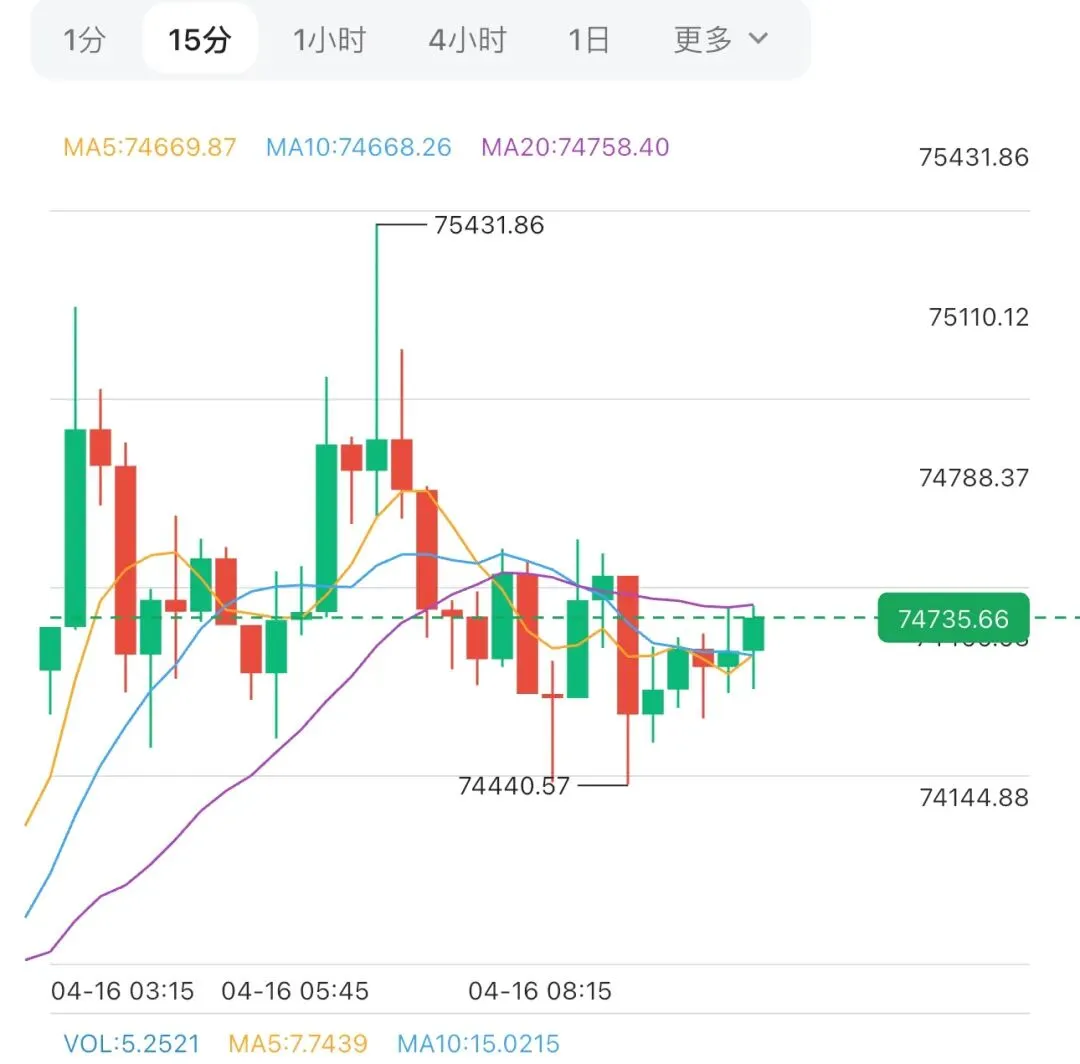Screen dimensions: 1080x1064
Task: Click the 75110.12 price axis label
Action: click(978, 317)
